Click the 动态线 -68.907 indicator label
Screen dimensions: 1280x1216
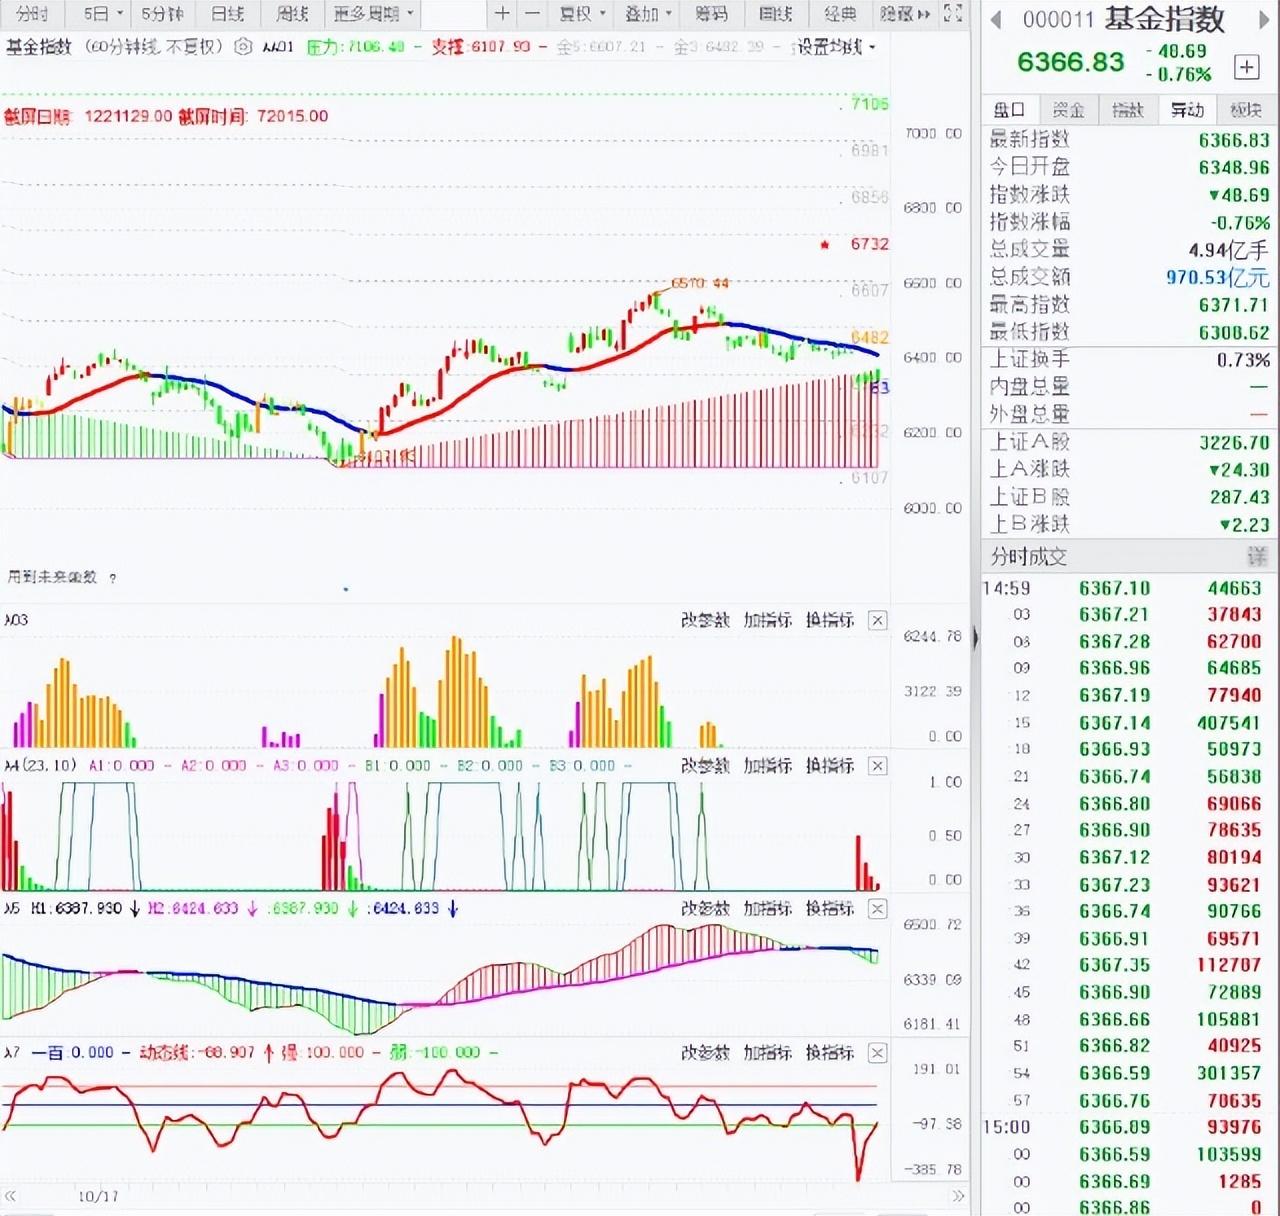[198, 1053]
